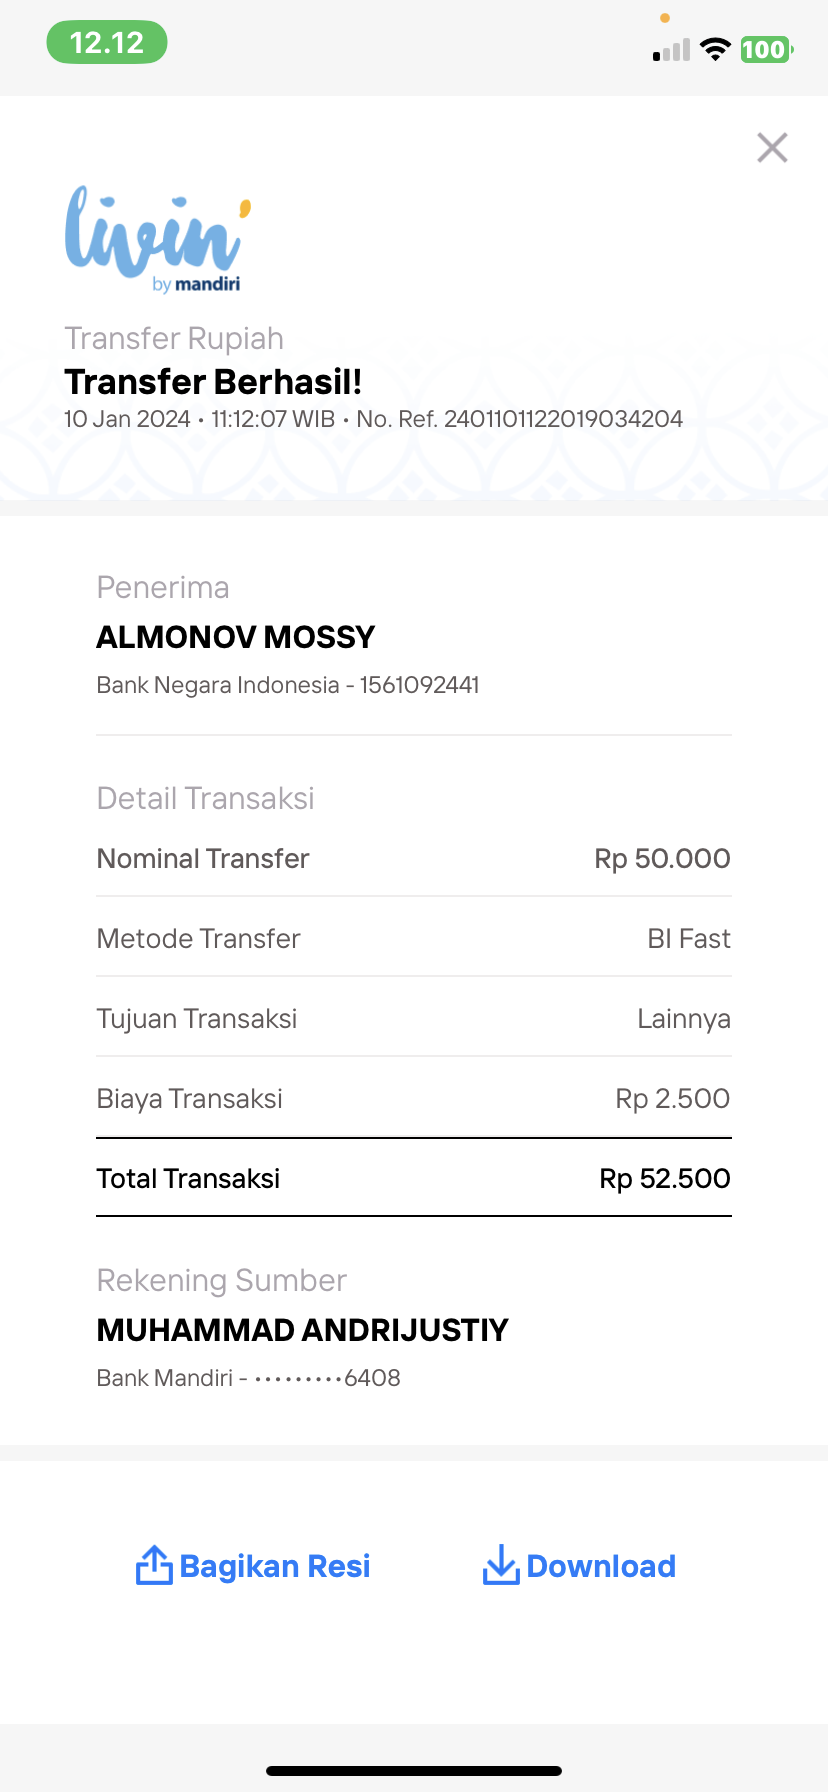Viewport: 828px width, 1792px height.
Task: Tap the green 12.12 time pill
Action: click(x=107, y=43)
